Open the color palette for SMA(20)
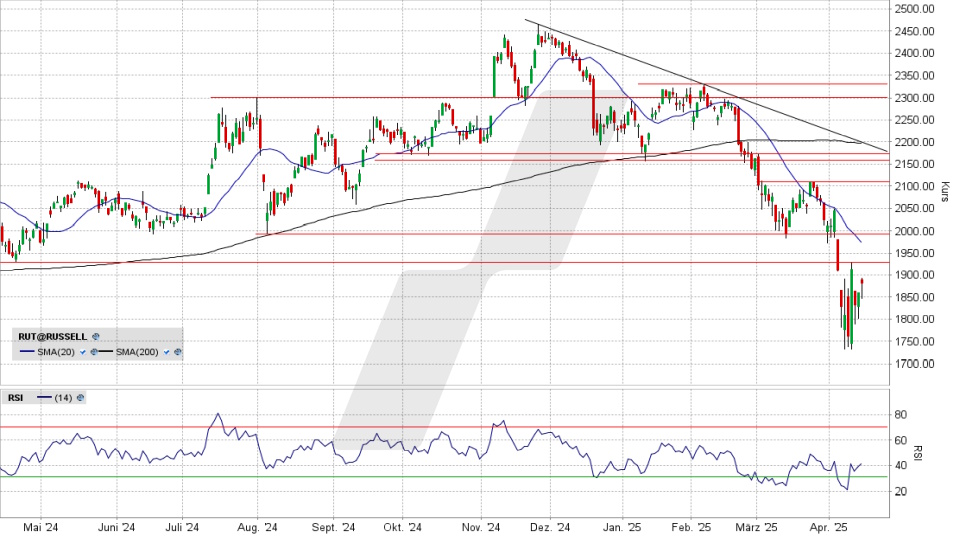960x540 pixels. click(94, 352)
